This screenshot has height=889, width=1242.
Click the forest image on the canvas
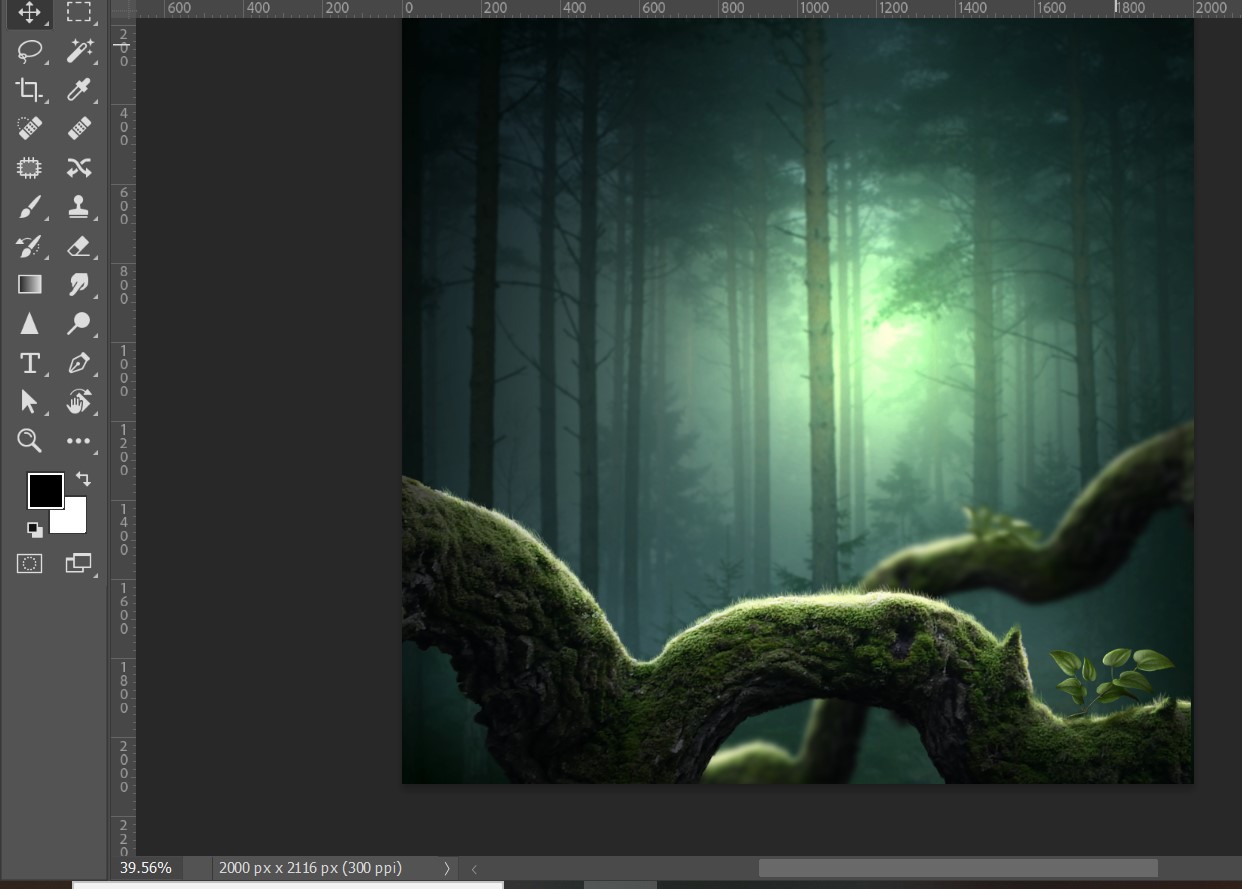pyautogui.click(x=797, y=400)
